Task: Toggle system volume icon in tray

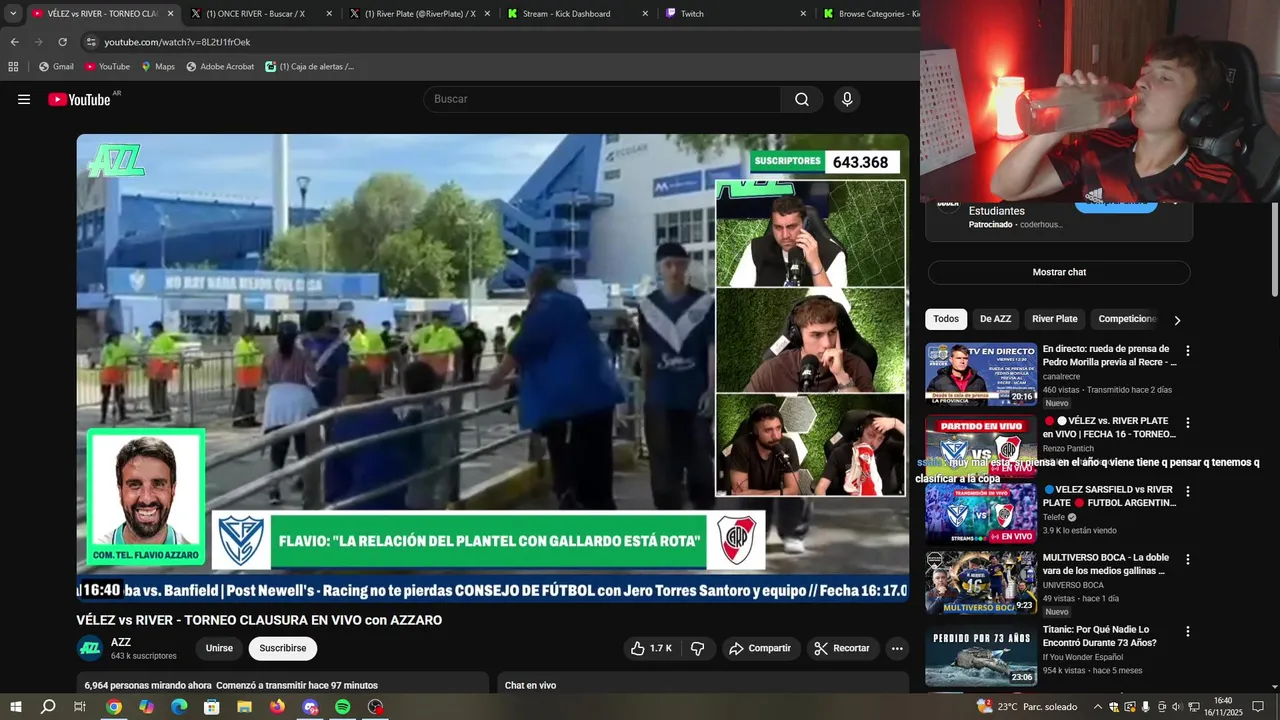Action: pyautogui.click(x=1176, y=707)
